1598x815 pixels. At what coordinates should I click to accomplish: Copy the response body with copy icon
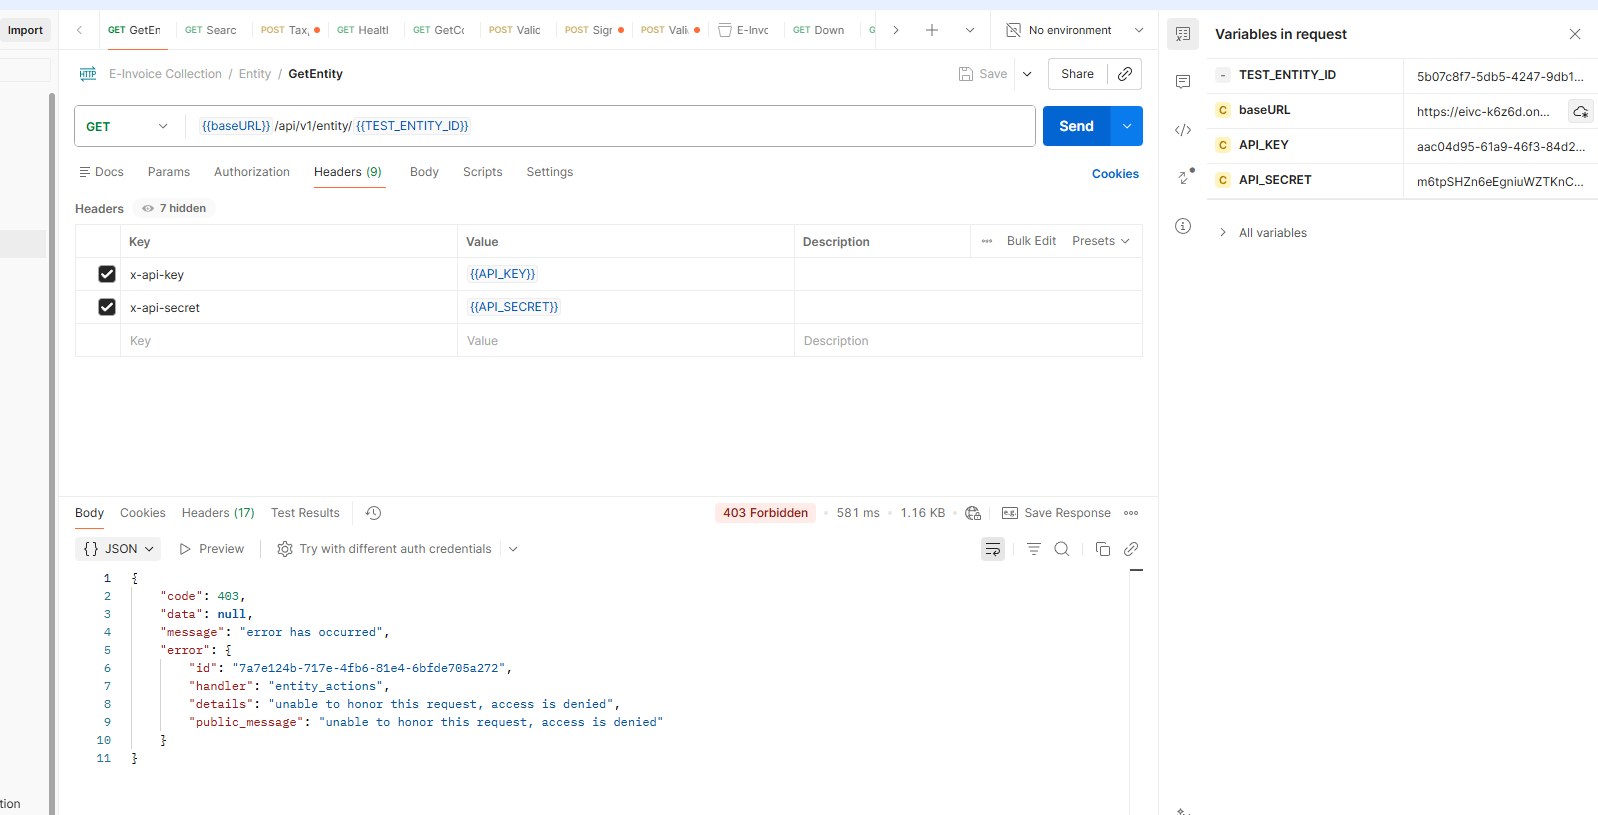coord(1103,549)
